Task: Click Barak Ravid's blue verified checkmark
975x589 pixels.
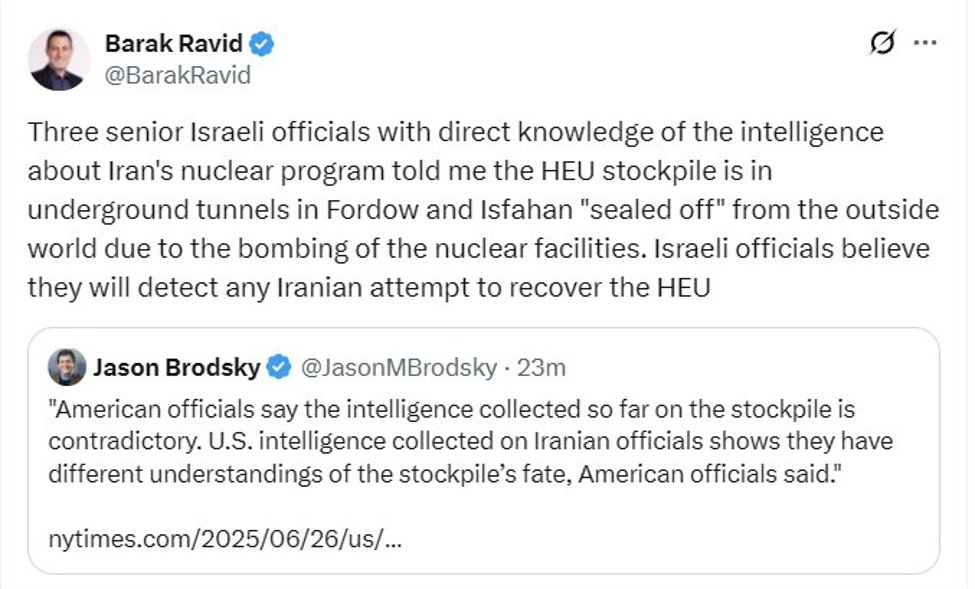Action: (x=261, y=43)
